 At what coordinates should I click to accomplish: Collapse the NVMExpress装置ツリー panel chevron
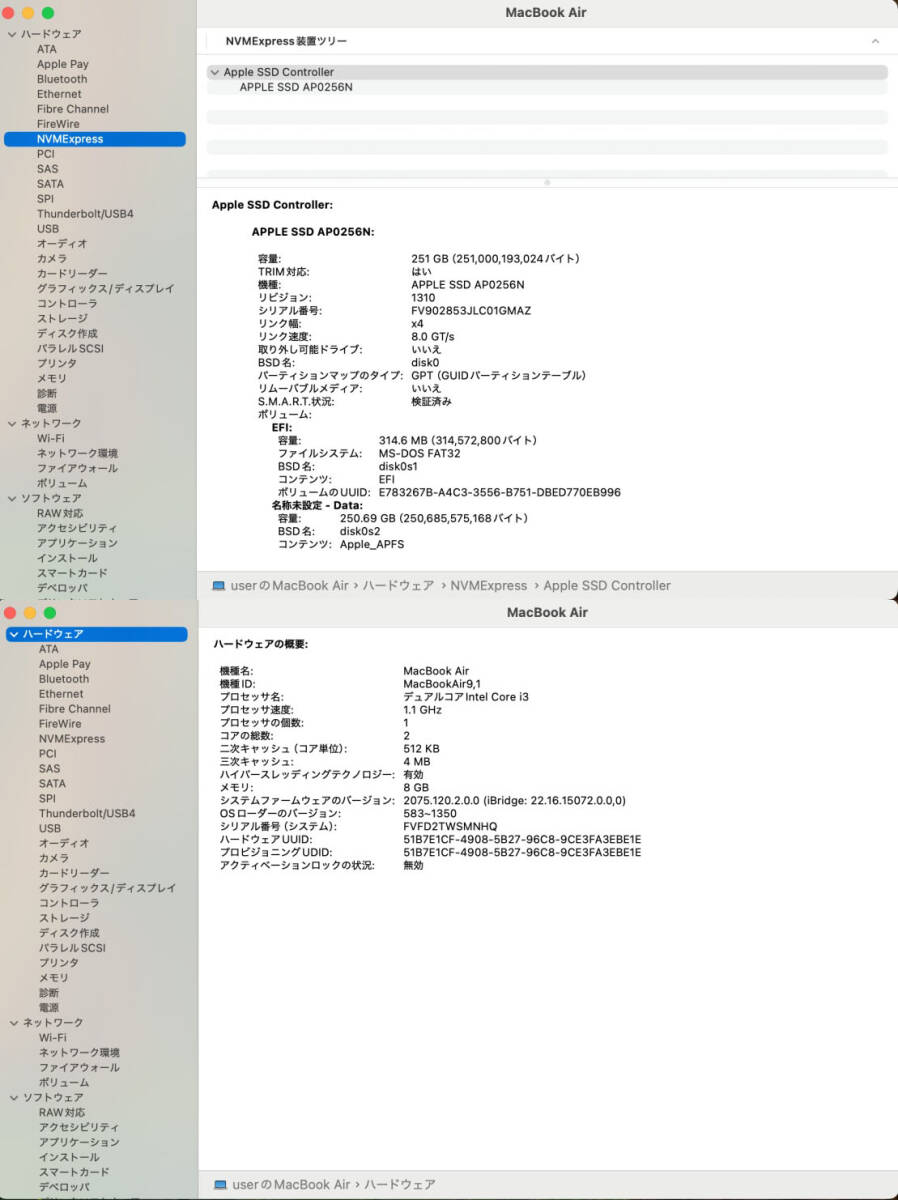click(x=876, y=41)
